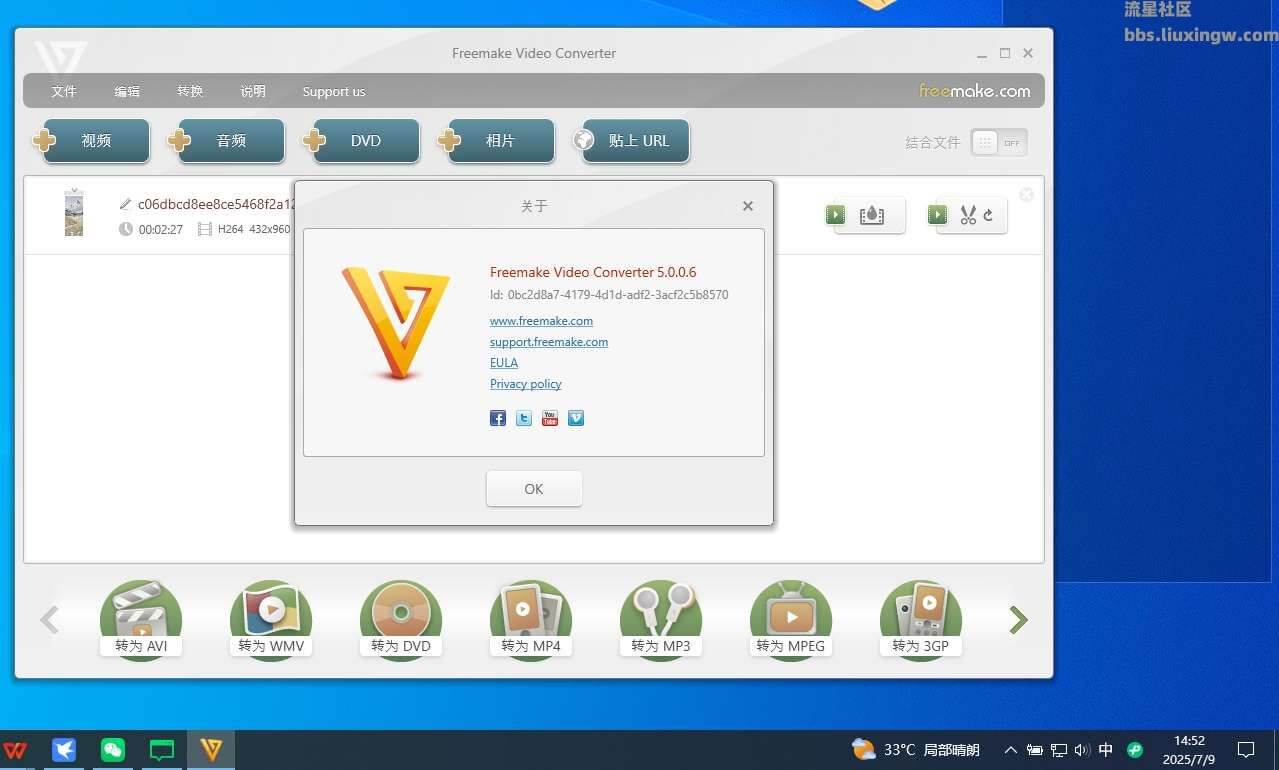Open the volume control in system tray
The width and height of the screenshot is (1279, 770).
click(x=1081, y=750)
